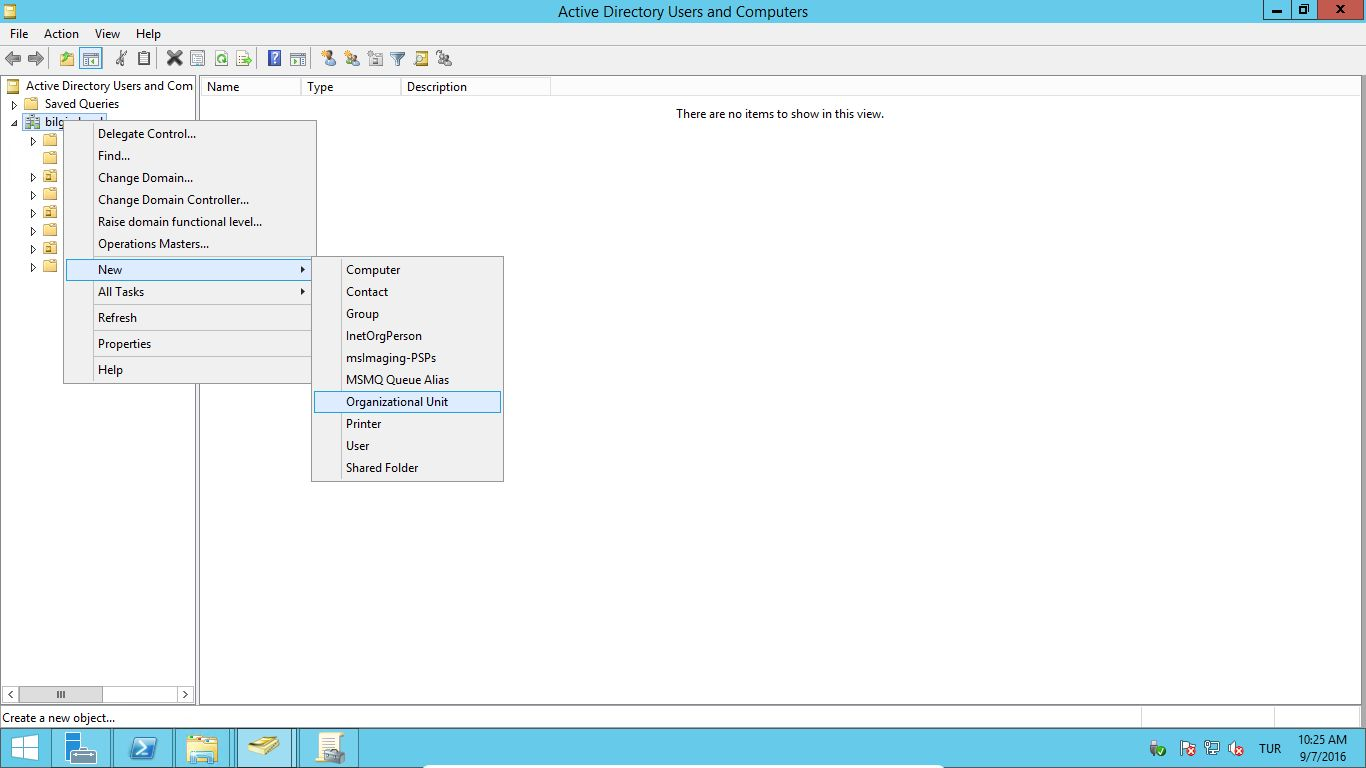
Task: Click the create new user toolbar icon
Action: click(x=328, y=59)
